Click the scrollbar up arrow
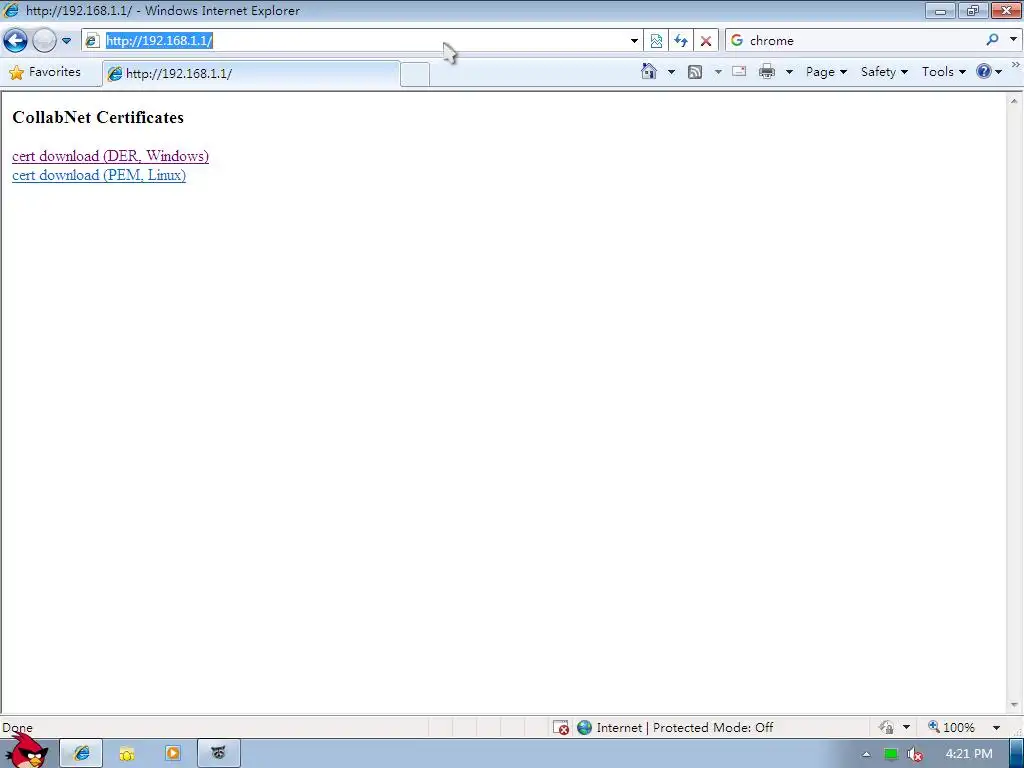 pyautogui.click(x=1014, y=101)
